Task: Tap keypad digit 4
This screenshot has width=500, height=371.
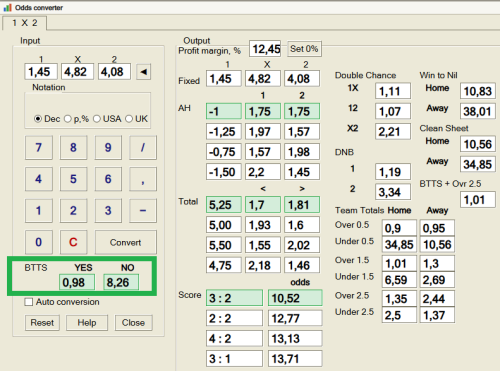Action: tap(39, 179)
